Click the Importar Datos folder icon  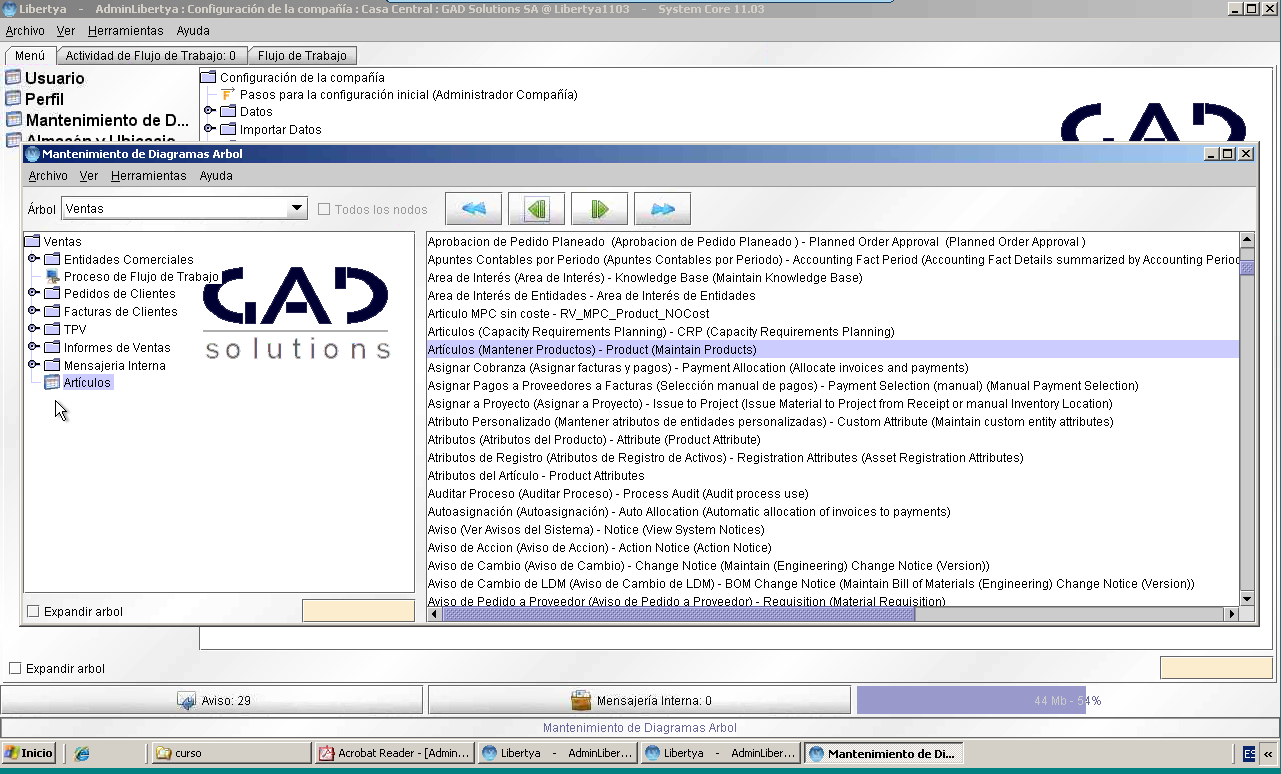tap(228, 130)
